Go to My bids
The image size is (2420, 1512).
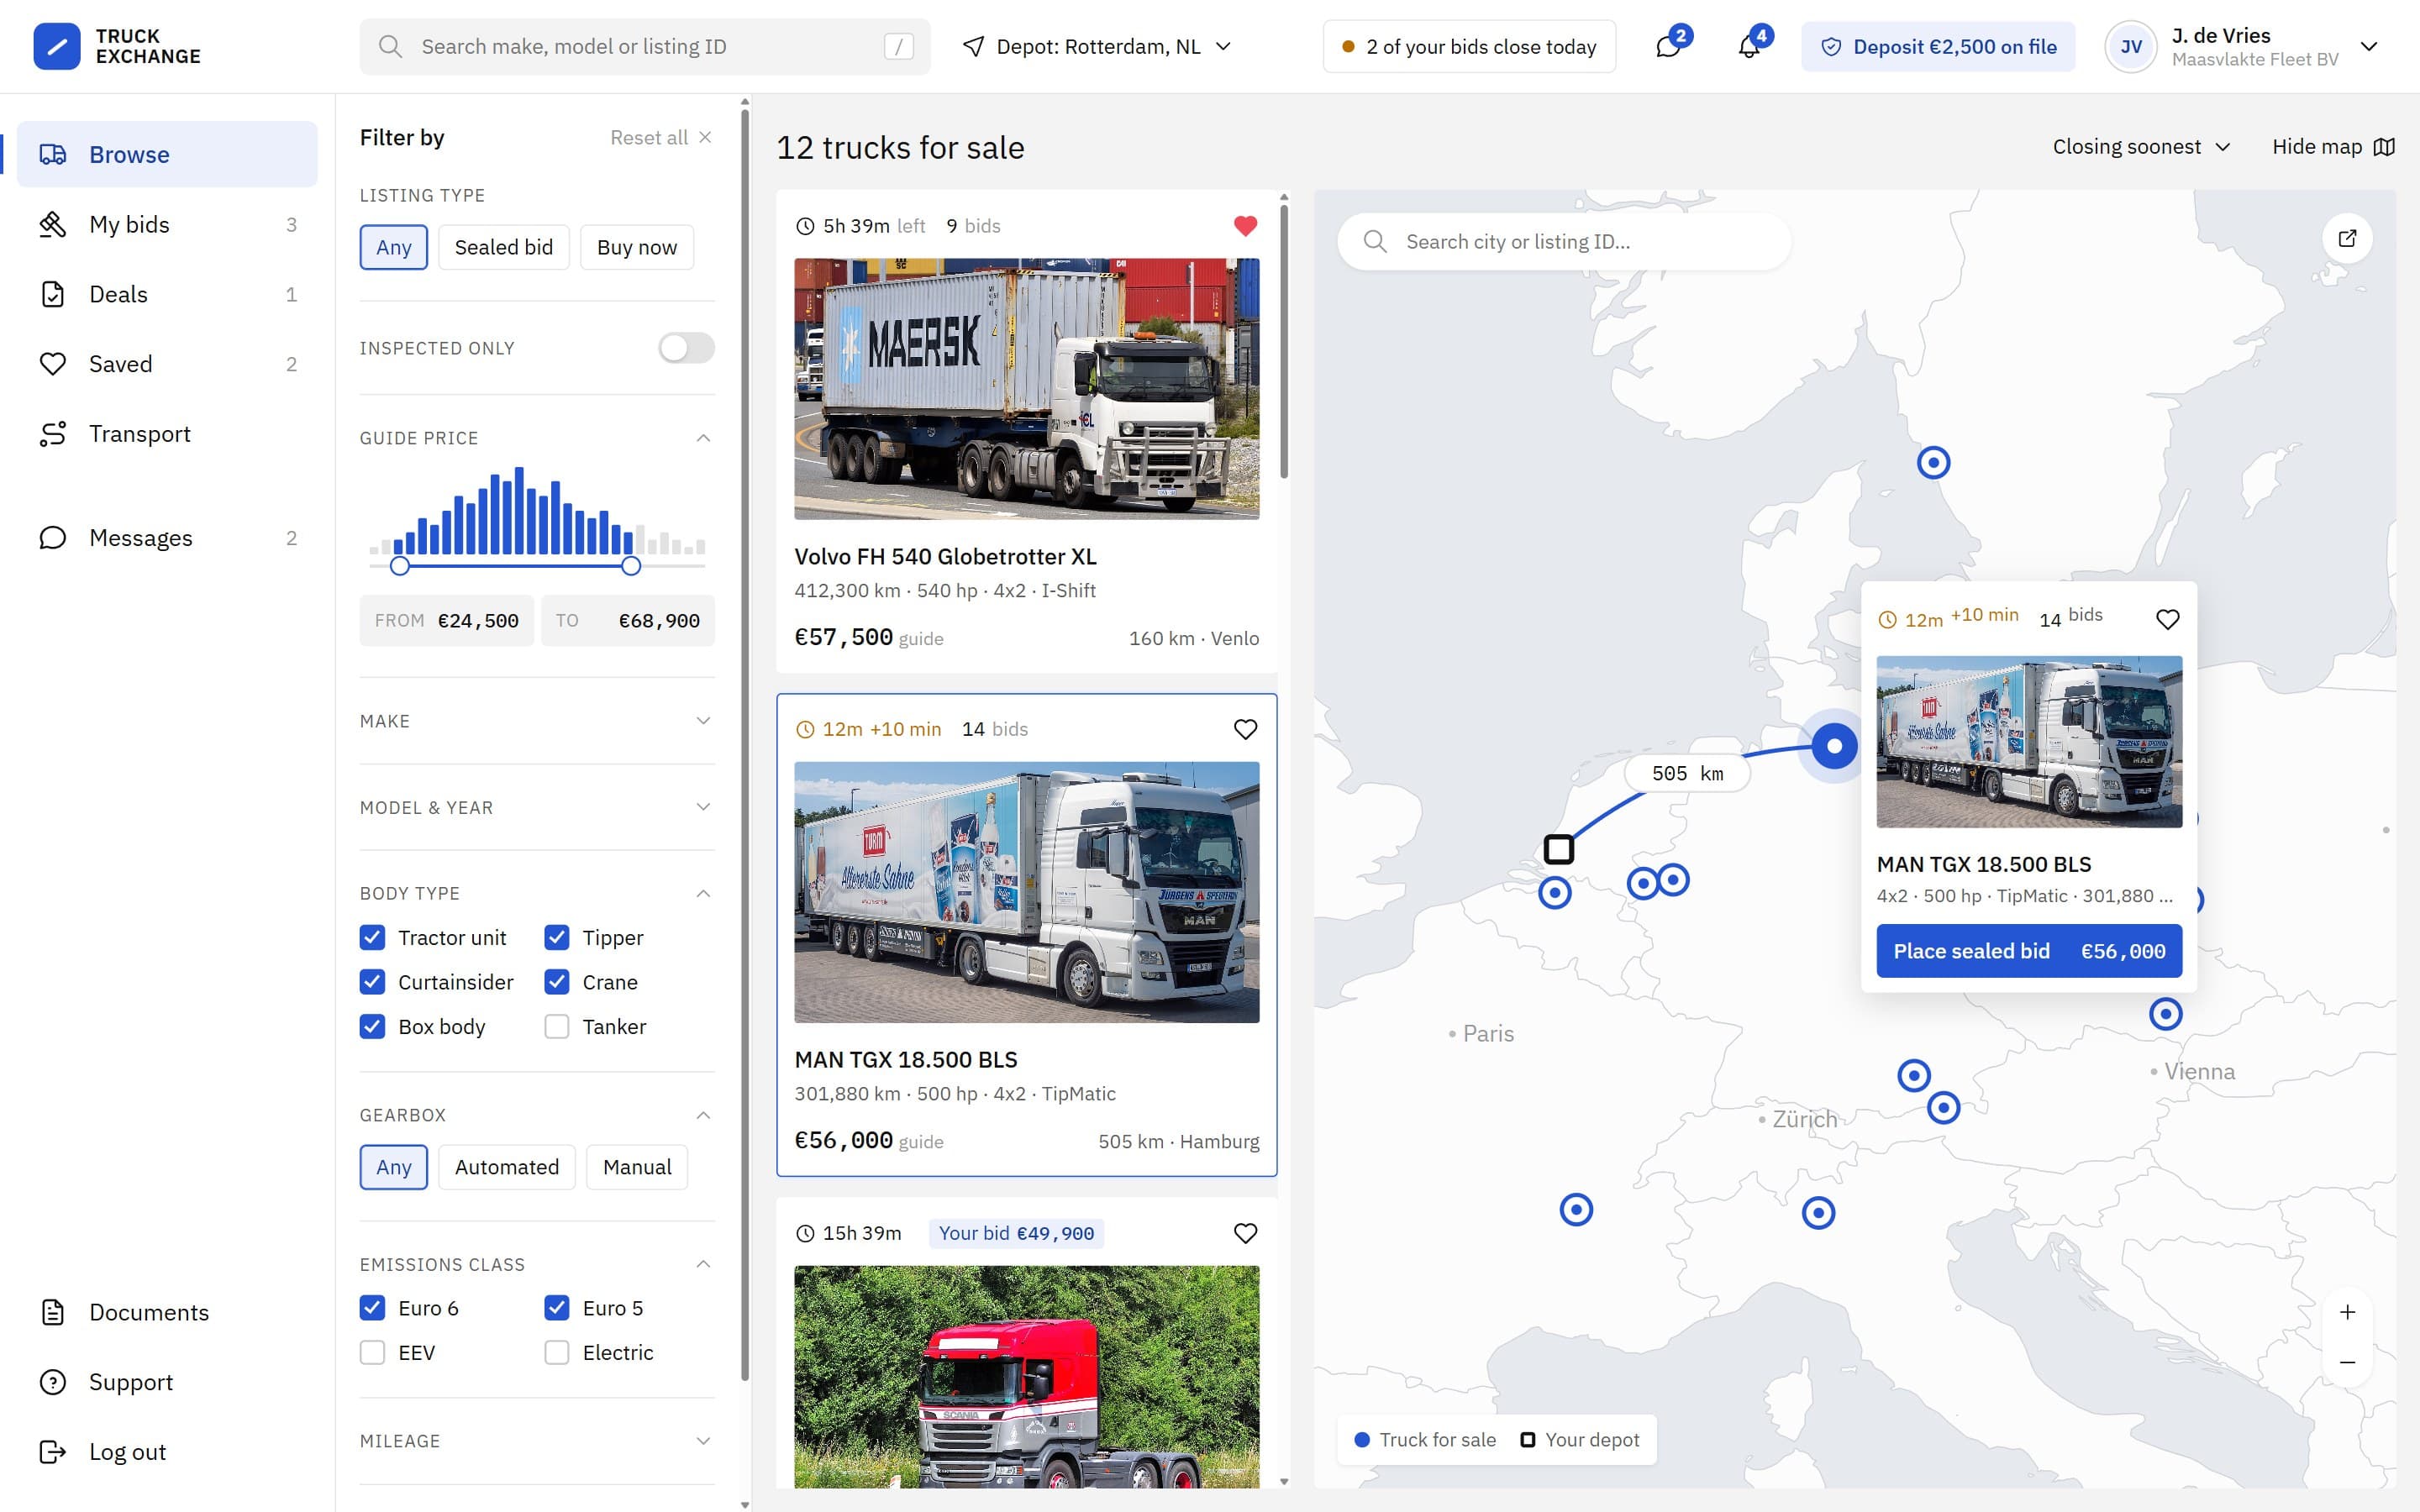[x=167, y=224]
